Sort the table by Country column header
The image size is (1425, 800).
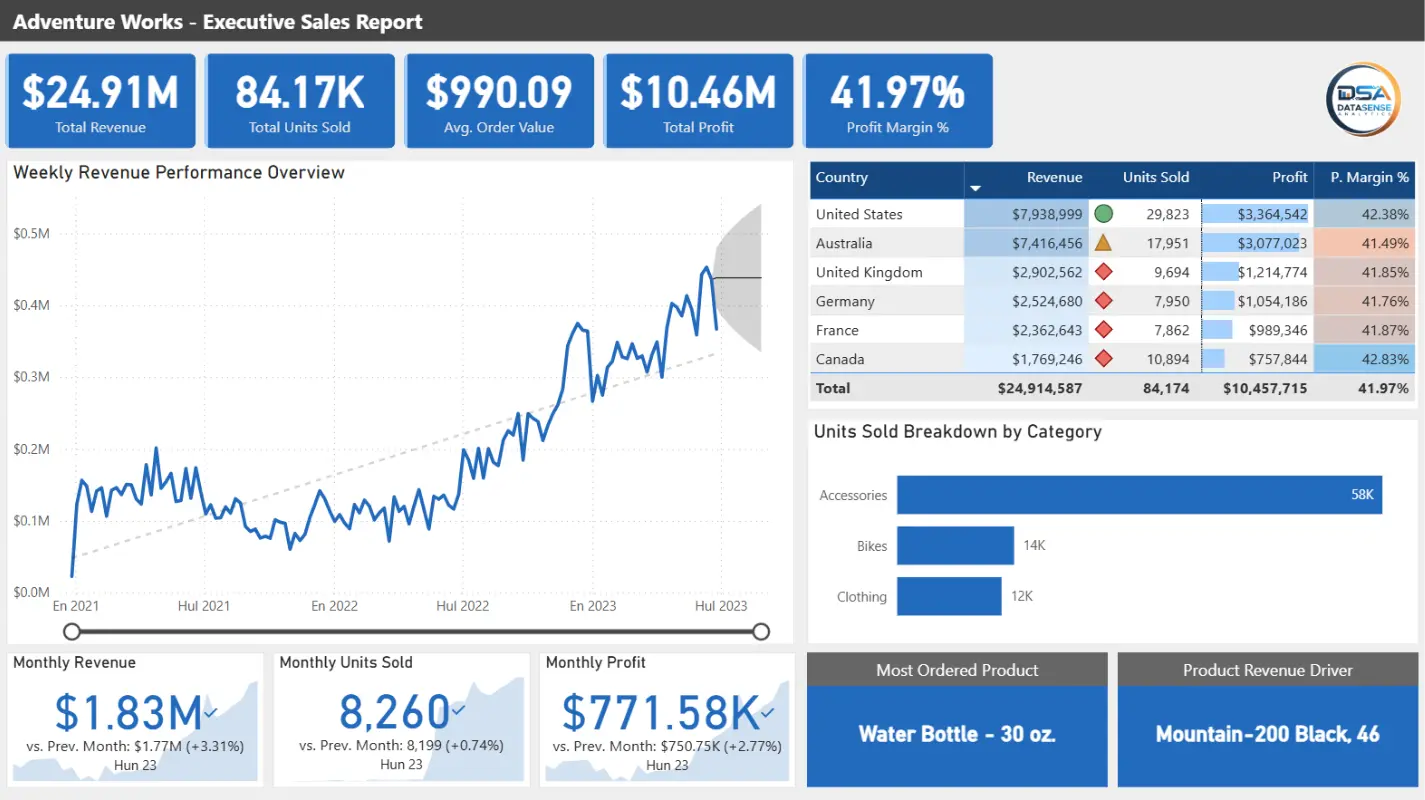[842, 178]
